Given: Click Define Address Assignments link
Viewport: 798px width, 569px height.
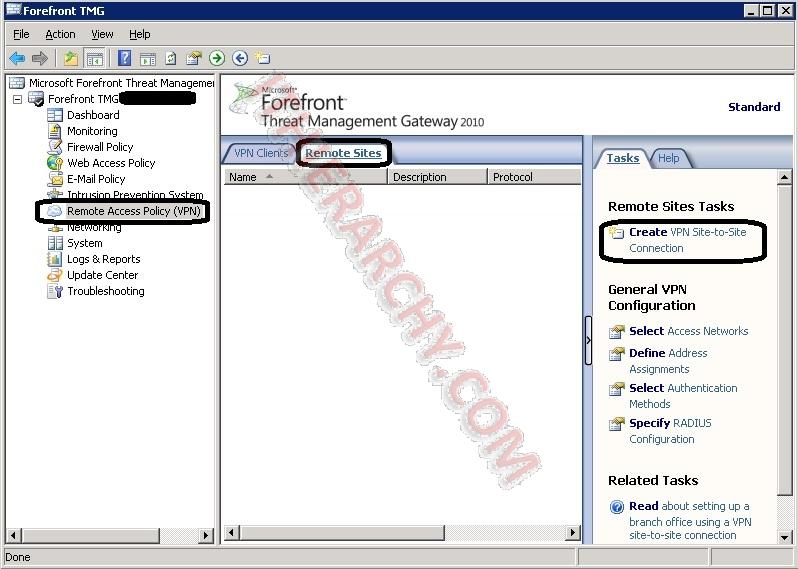Looking at the screenshot, I should [x=668, y=361].
